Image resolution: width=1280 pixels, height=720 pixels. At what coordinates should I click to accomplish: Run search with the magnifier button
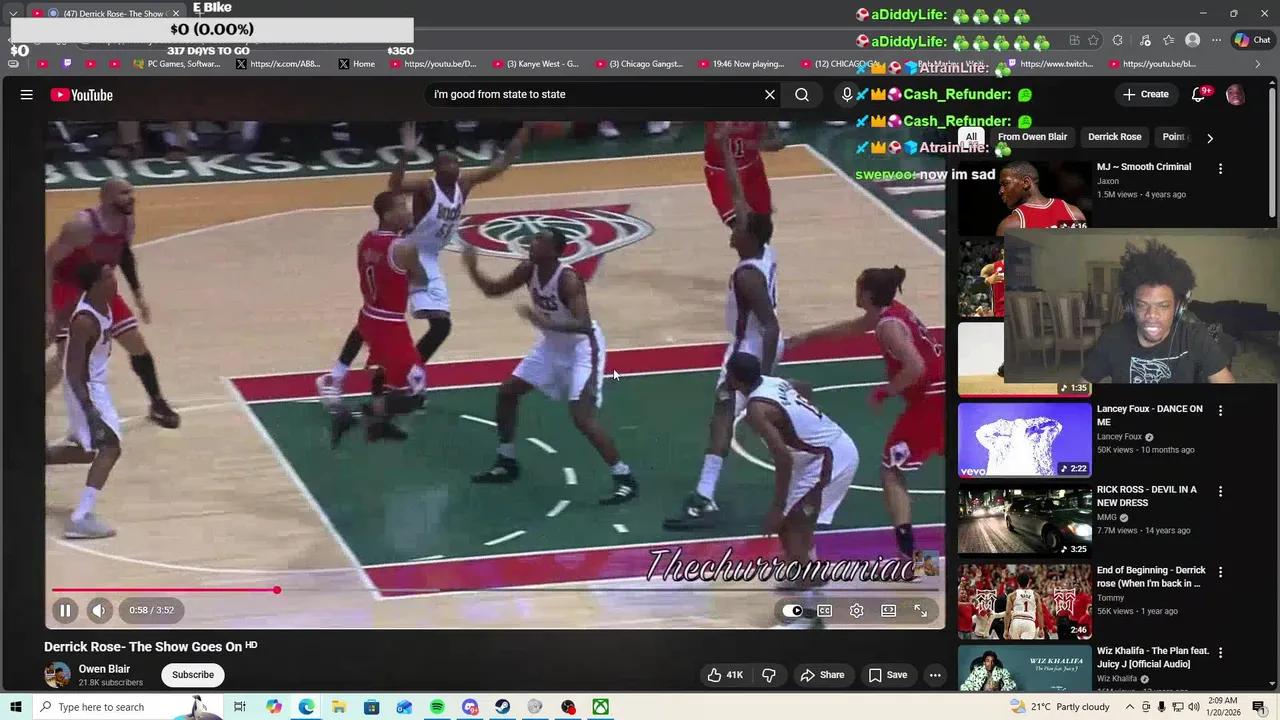(x=802, y=94)
